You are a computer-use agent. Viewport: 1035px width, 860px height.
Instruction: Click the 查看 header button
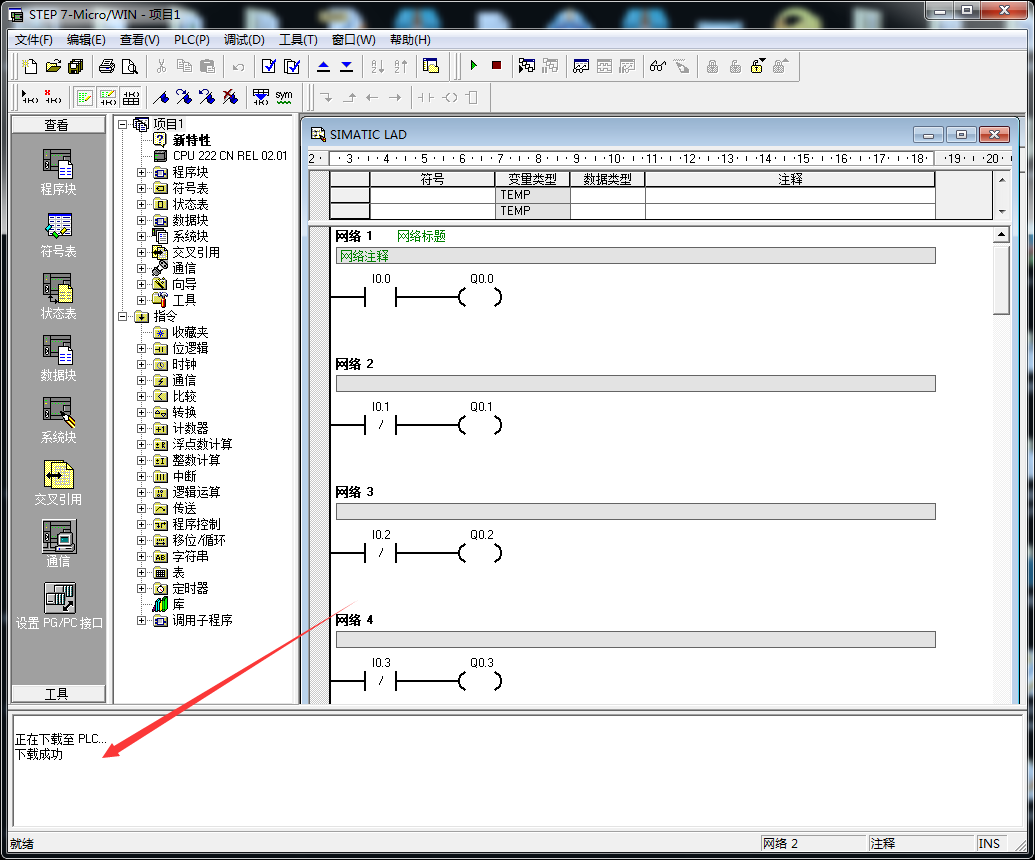coord(57,125)
